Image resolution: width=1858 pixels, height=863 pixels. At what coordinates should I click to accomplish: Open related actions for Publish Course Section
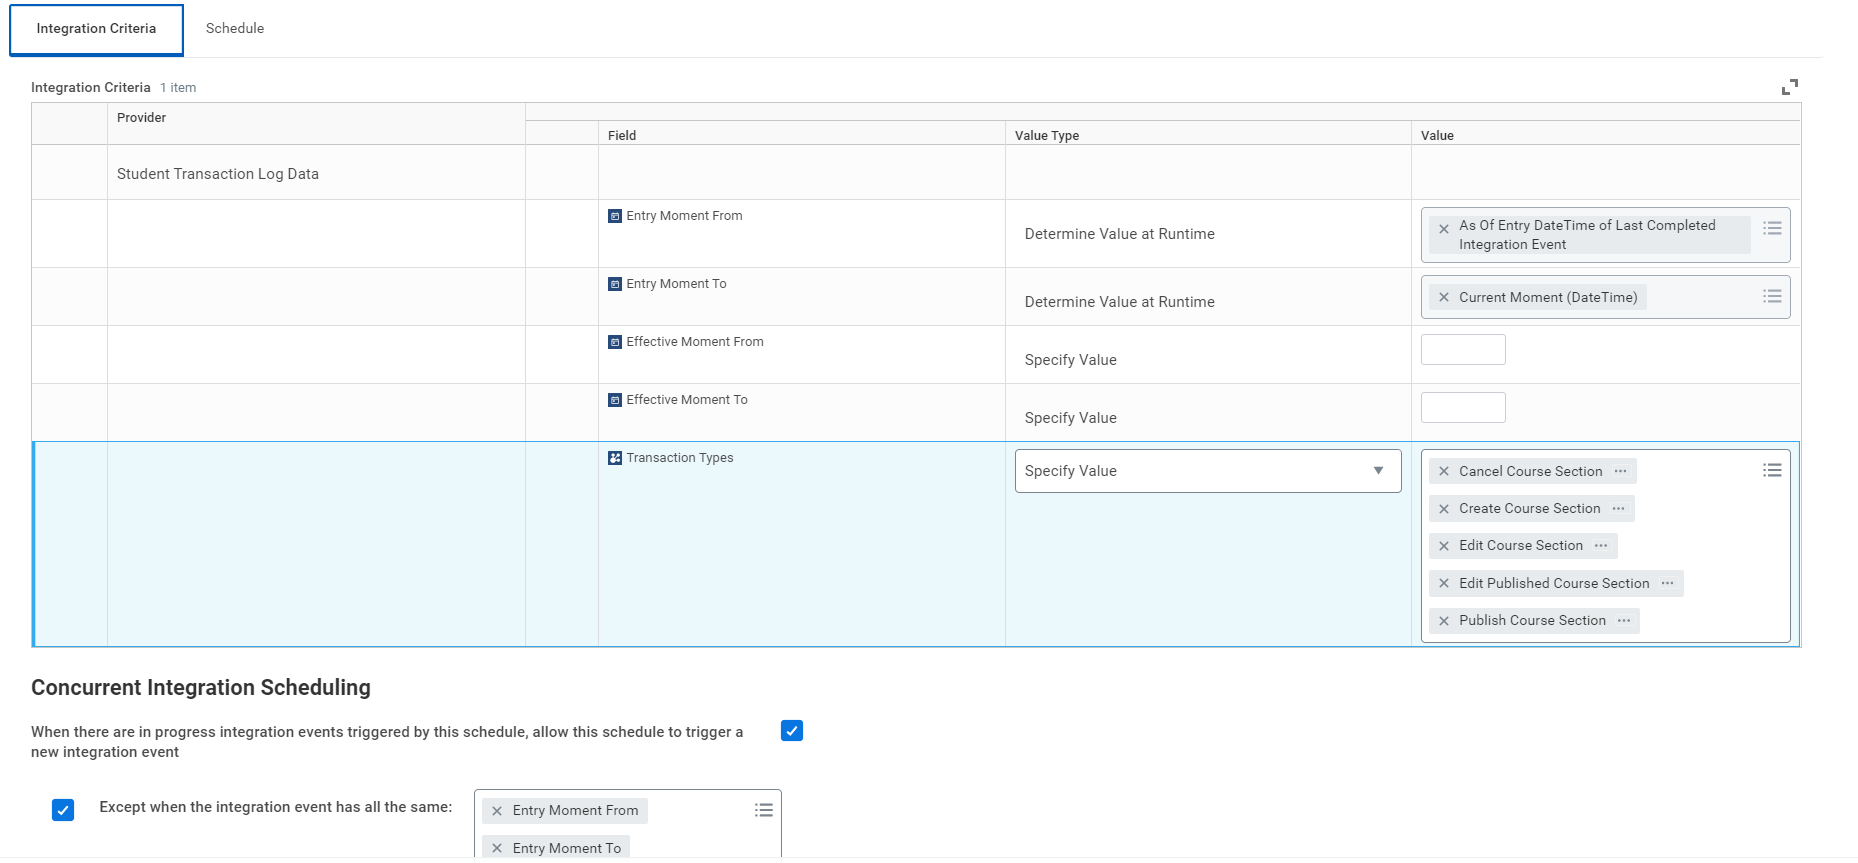tap(1624, 621)
